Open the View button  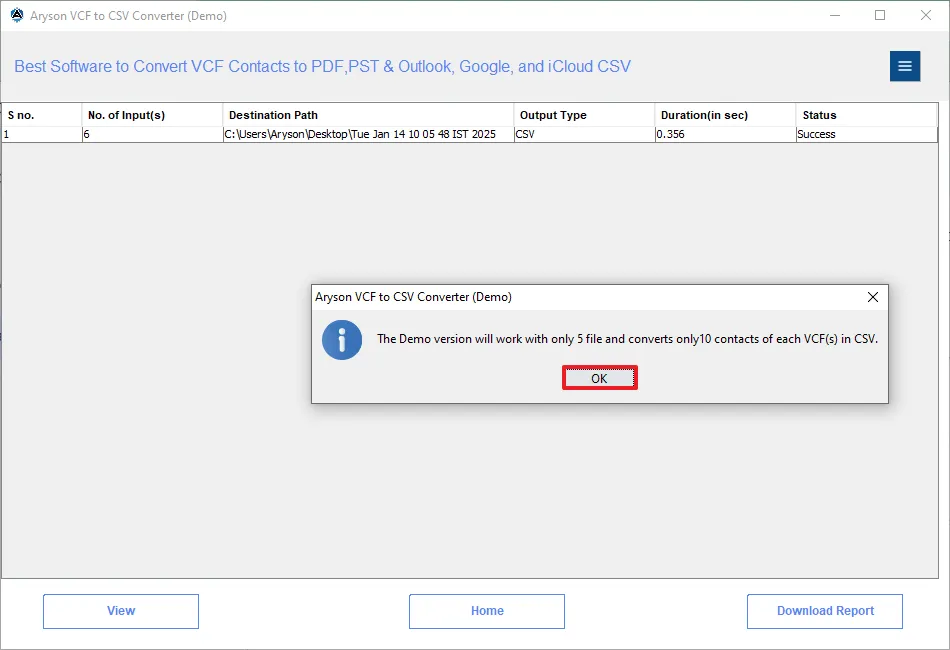point(121,611)
